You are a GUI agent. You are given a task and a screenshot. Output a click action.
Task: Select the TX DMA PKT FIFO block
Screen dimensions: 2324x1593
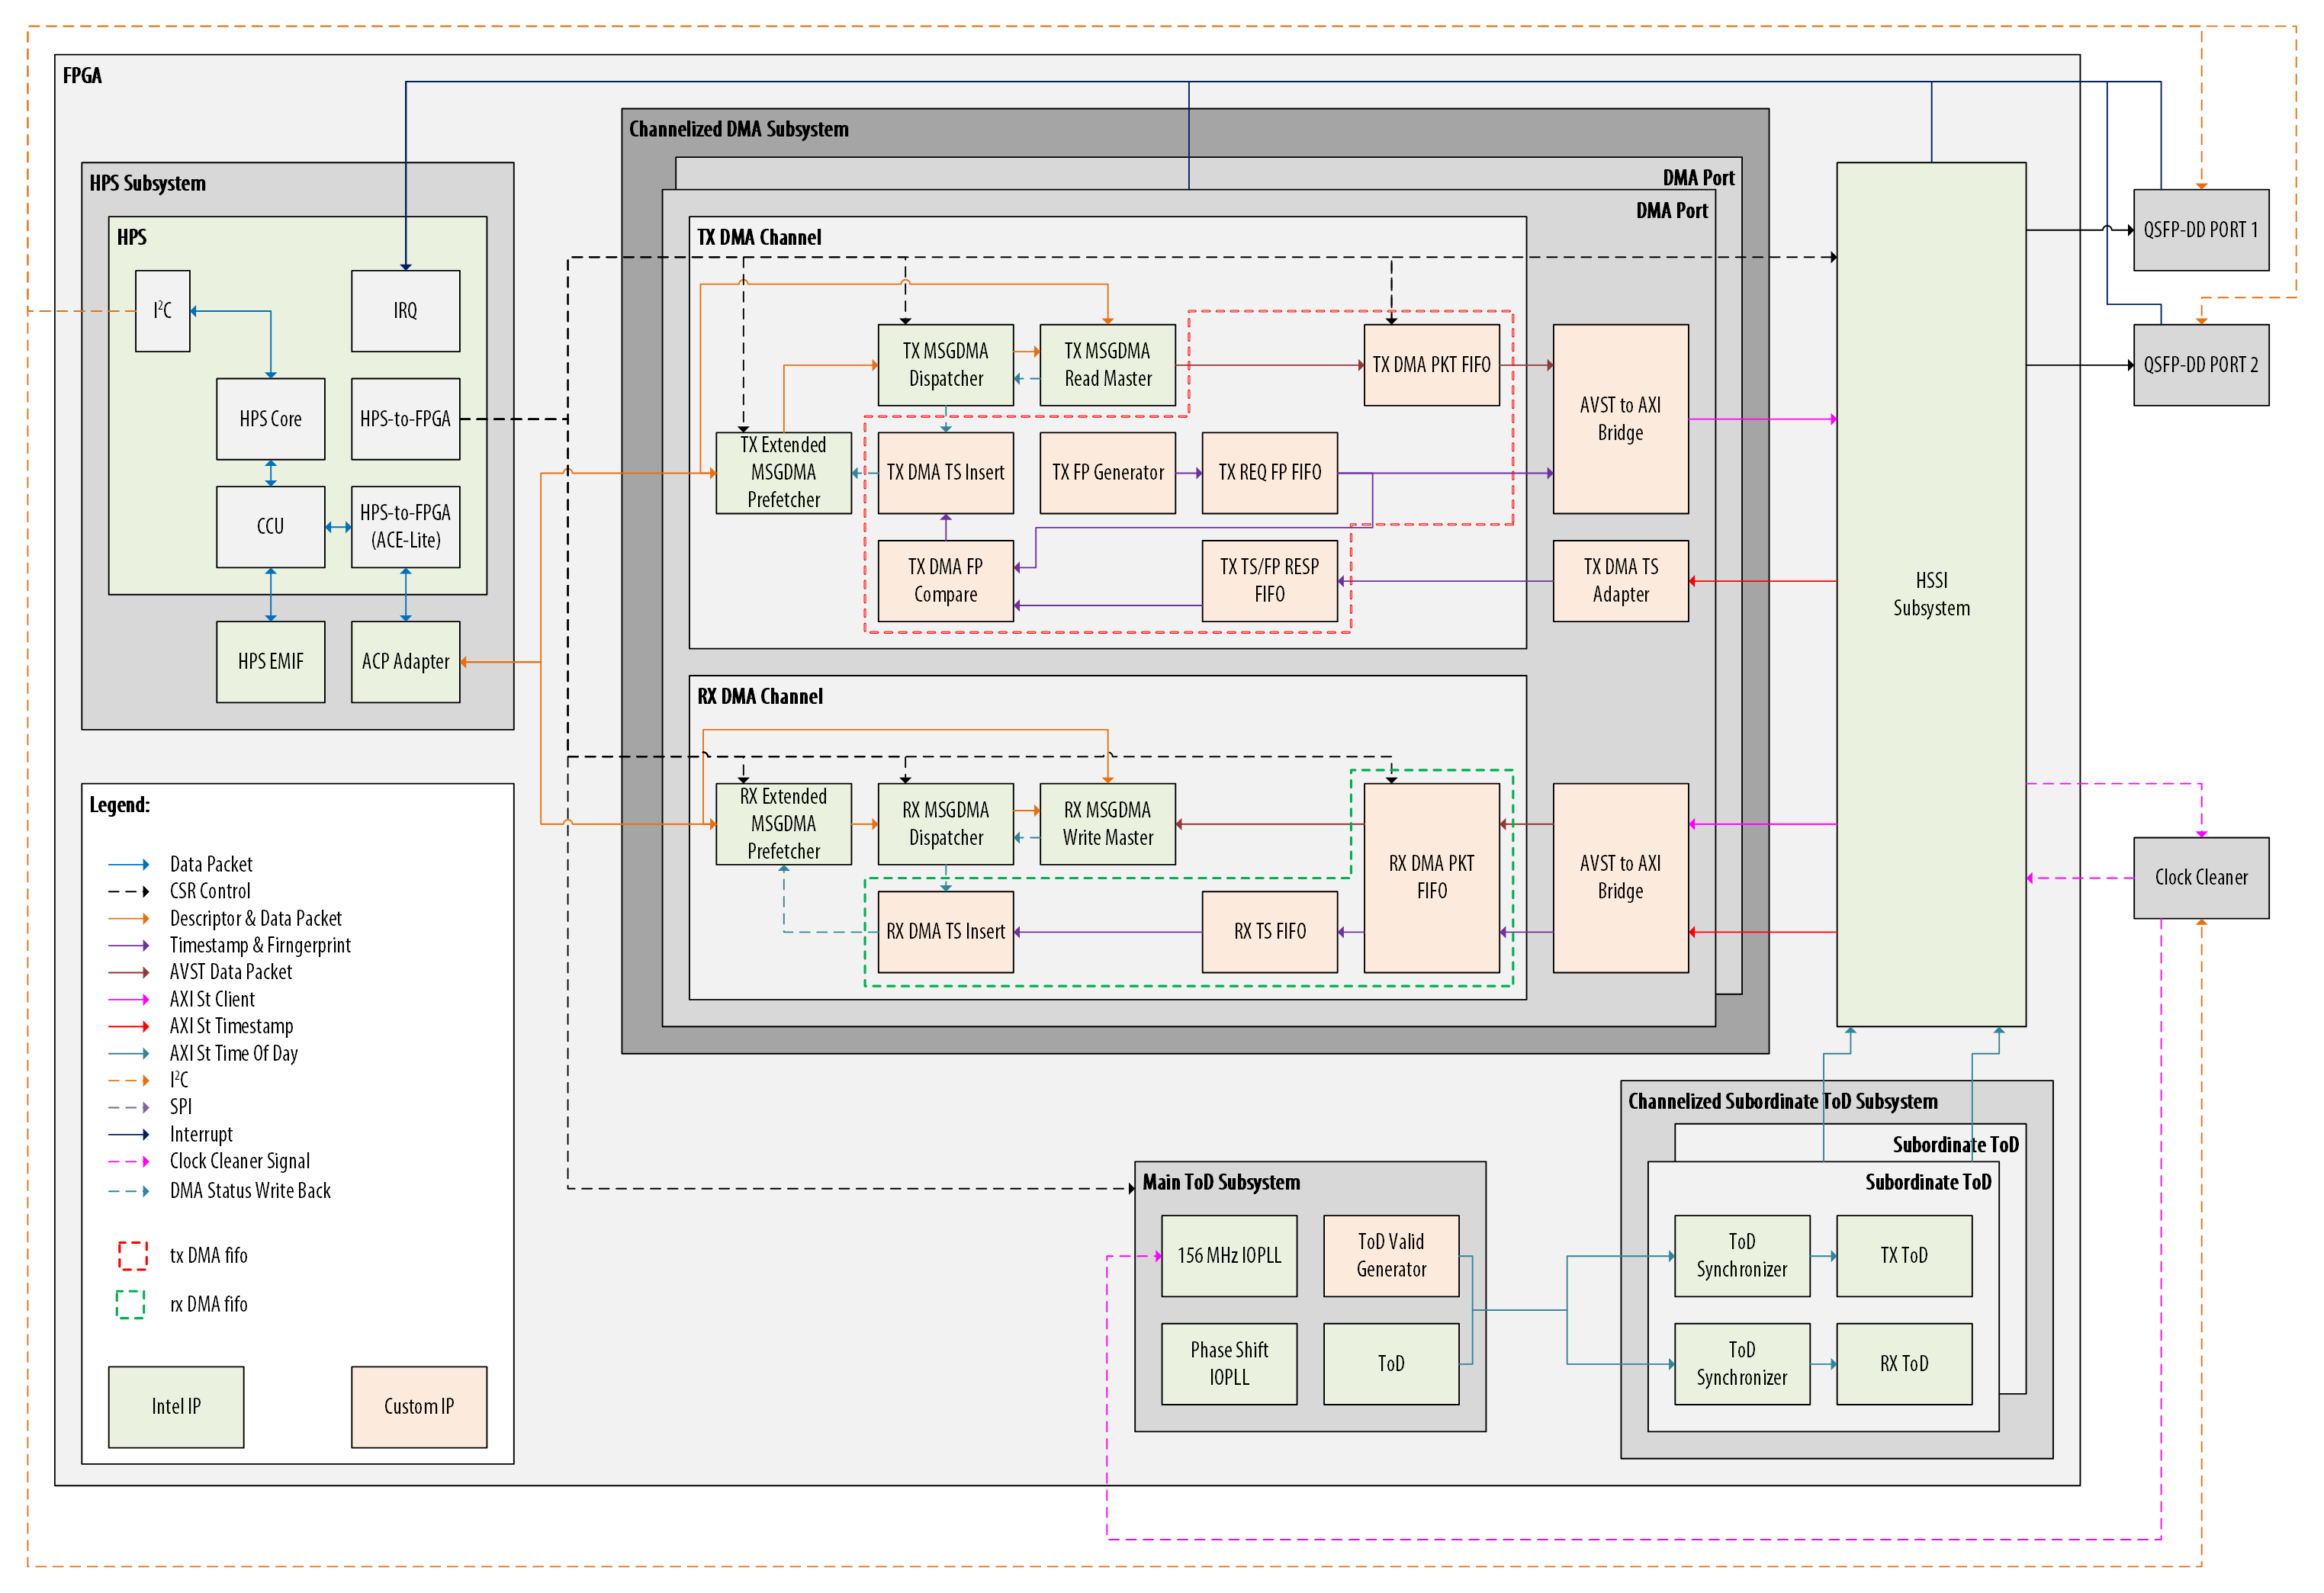[1431, 365]
